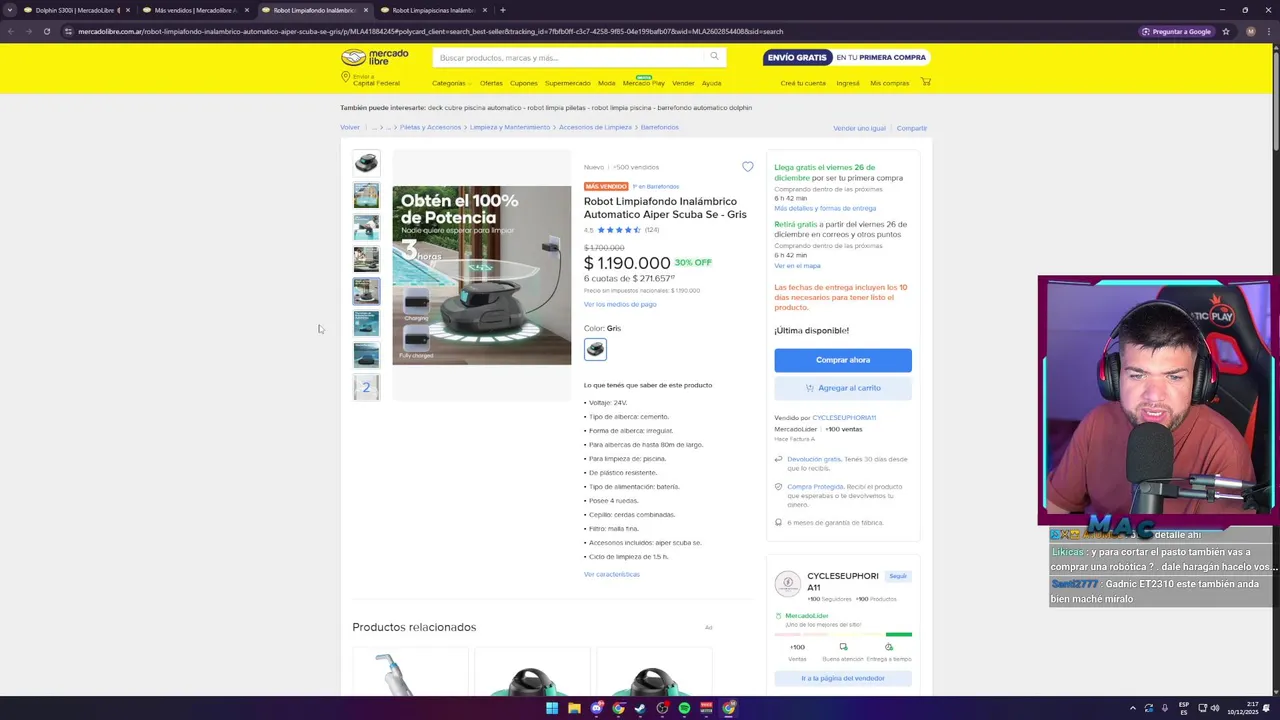Open Windows Start menu

[x=552, y=708]
